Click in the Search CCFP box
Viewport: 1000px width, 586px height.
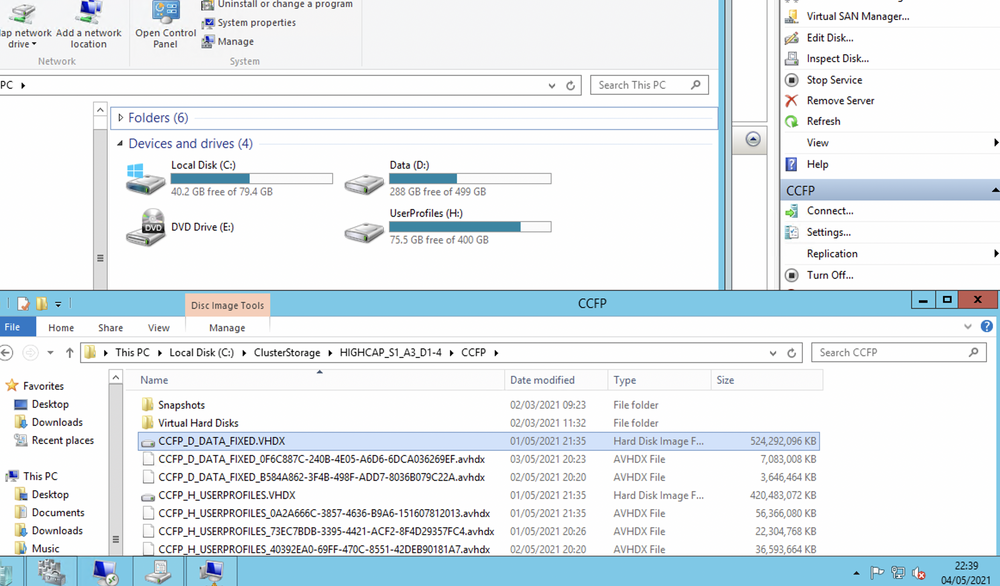pos(899,353)
